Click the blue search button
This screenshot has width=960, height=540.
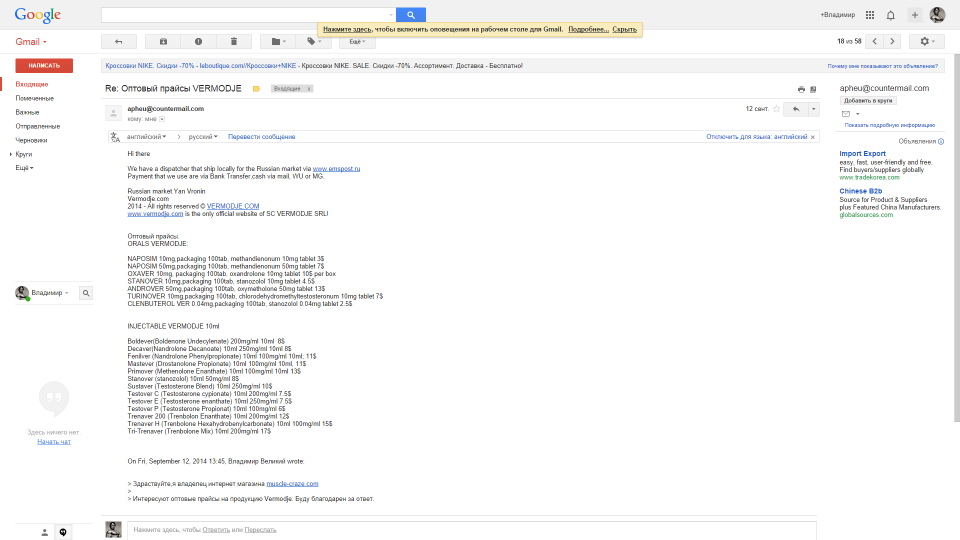coord(411,15)
